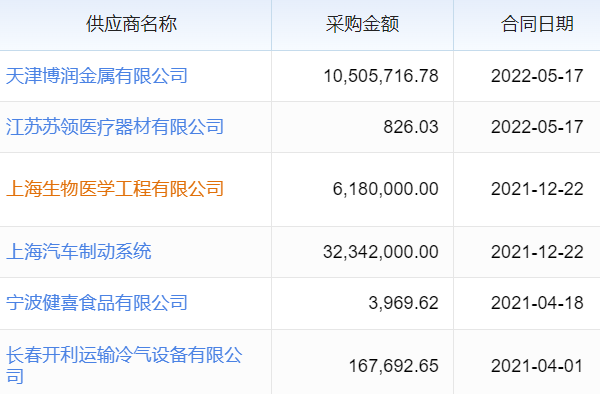
Task: Open supplier link 上海汽车制动系统
Action: 78,252
